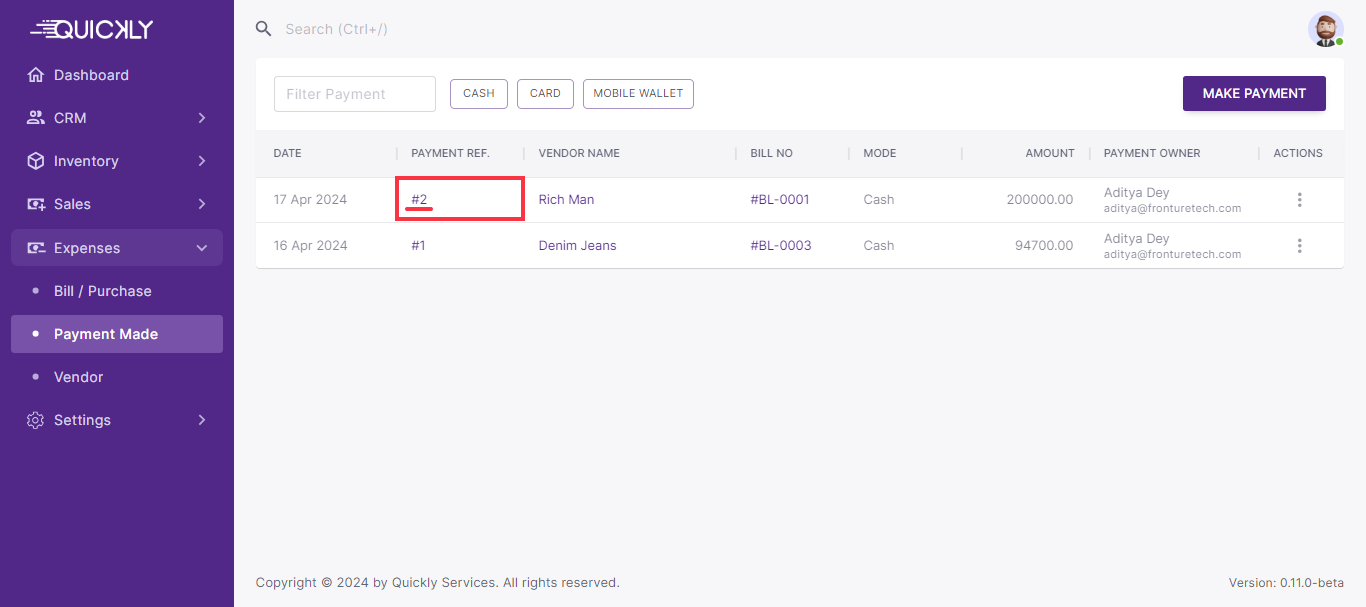Click the Settings gear icon
Image resolution: width=1366 pixels, height=607 pixels.
click(36, 420)
